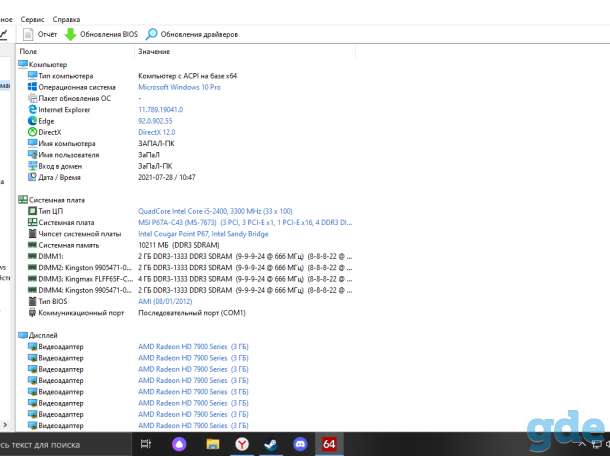Open the Microsoft Windows 10 Pro link
The image size is (610, 456).
point(179,87)
